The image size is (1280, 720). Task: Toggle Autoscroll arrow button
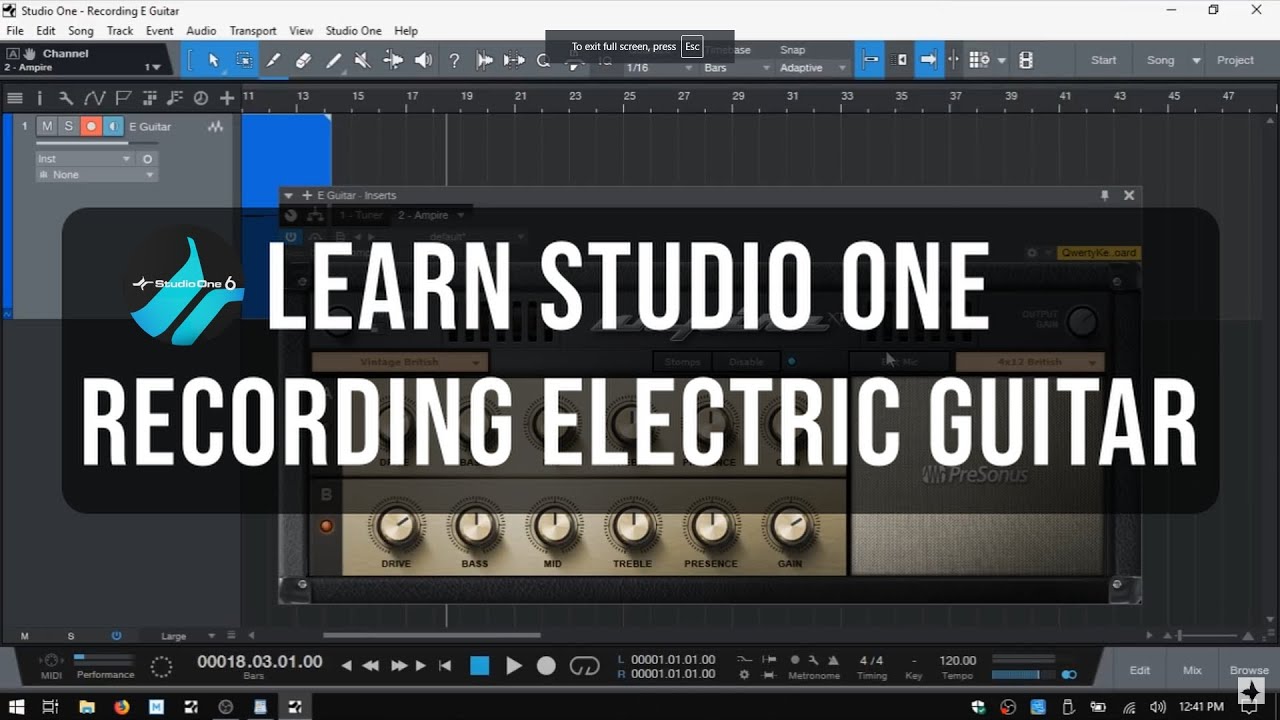click(929, 60)
